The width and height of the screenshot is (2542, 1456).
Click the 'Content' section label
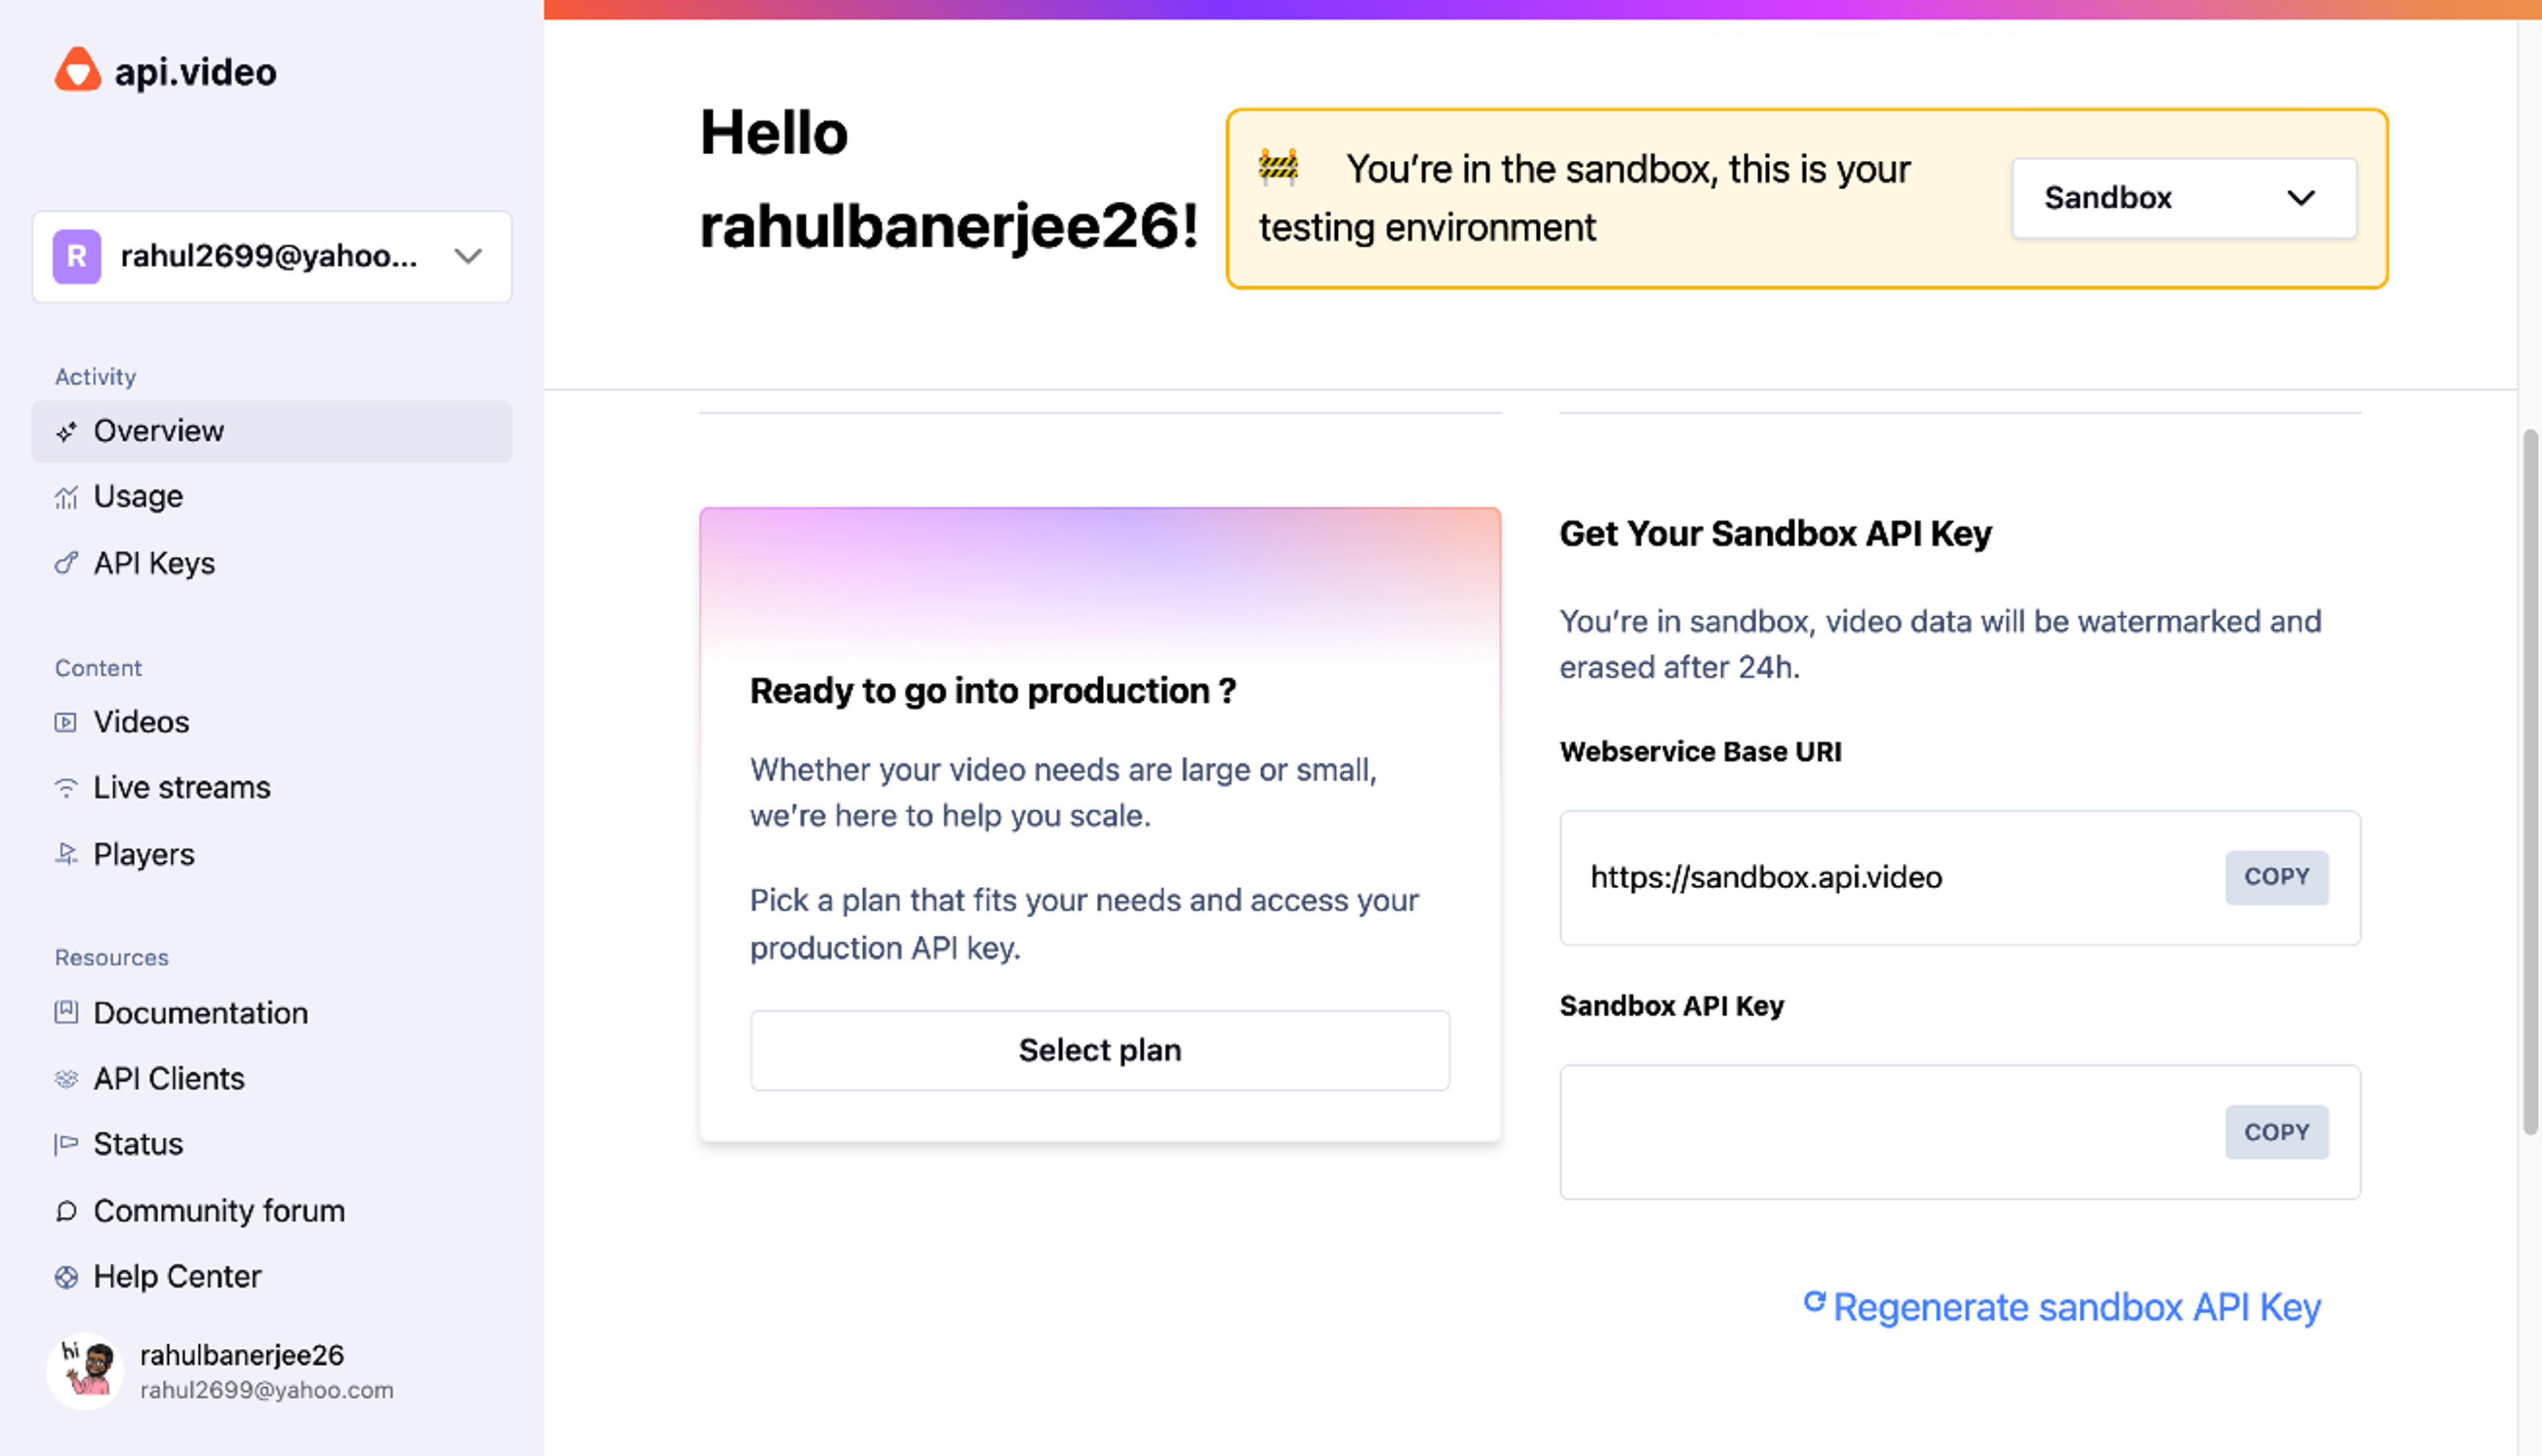pyautogui.click(x=98, y=668)
